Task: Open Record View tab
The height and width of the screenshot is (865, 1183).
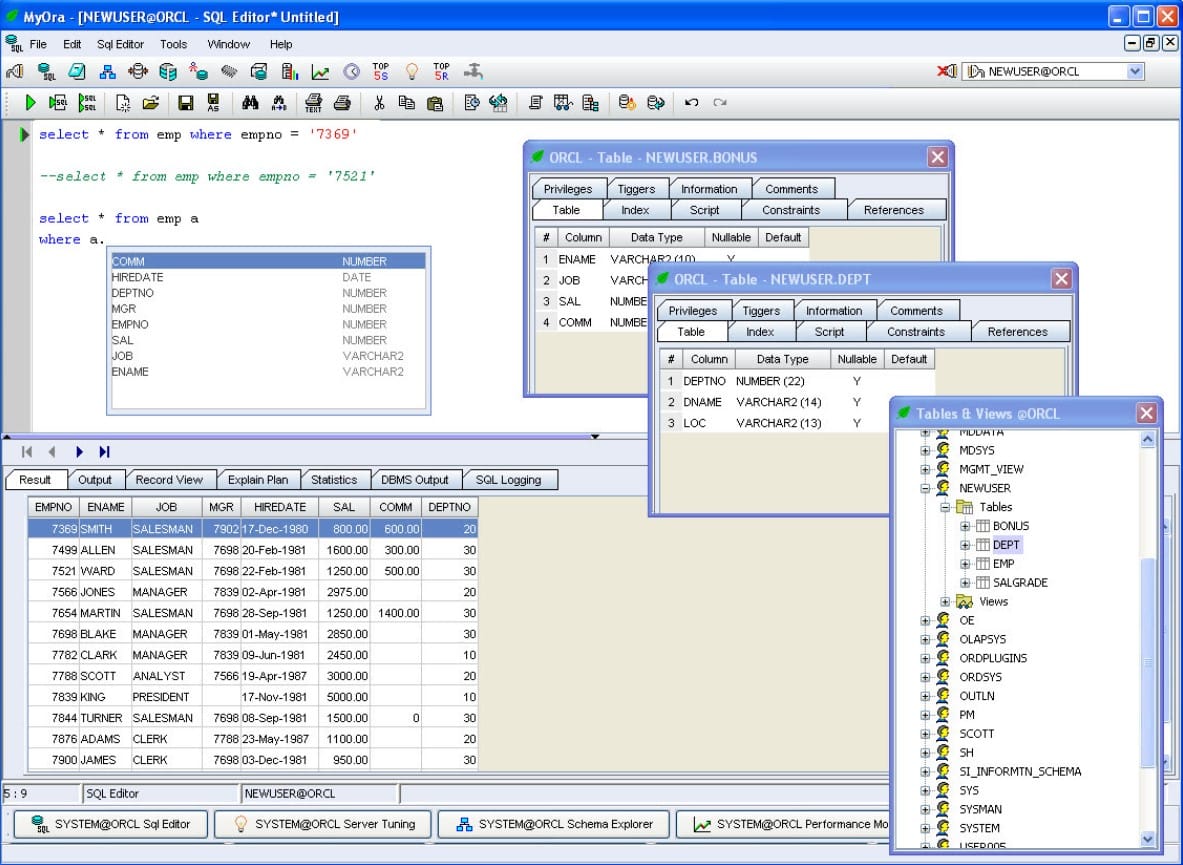Action: tap(169, 480)
